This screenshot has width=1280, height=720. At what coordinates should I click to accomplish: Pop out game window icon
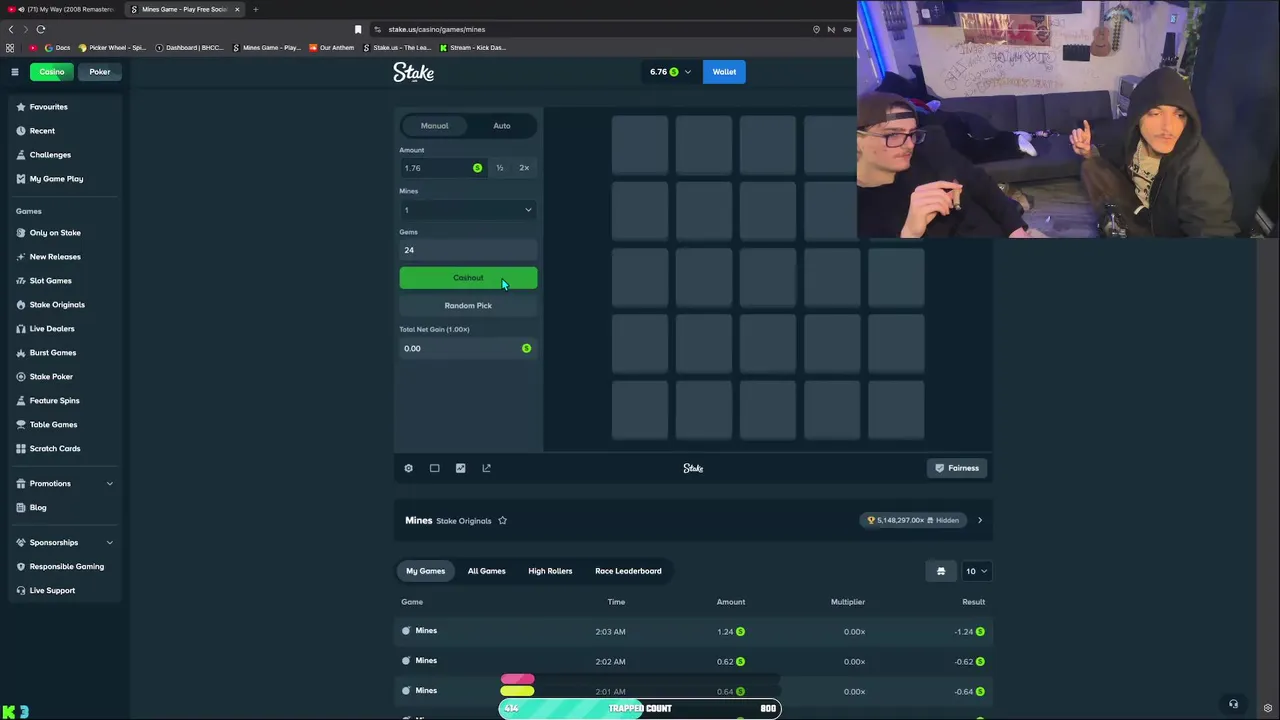pos(486,468)
